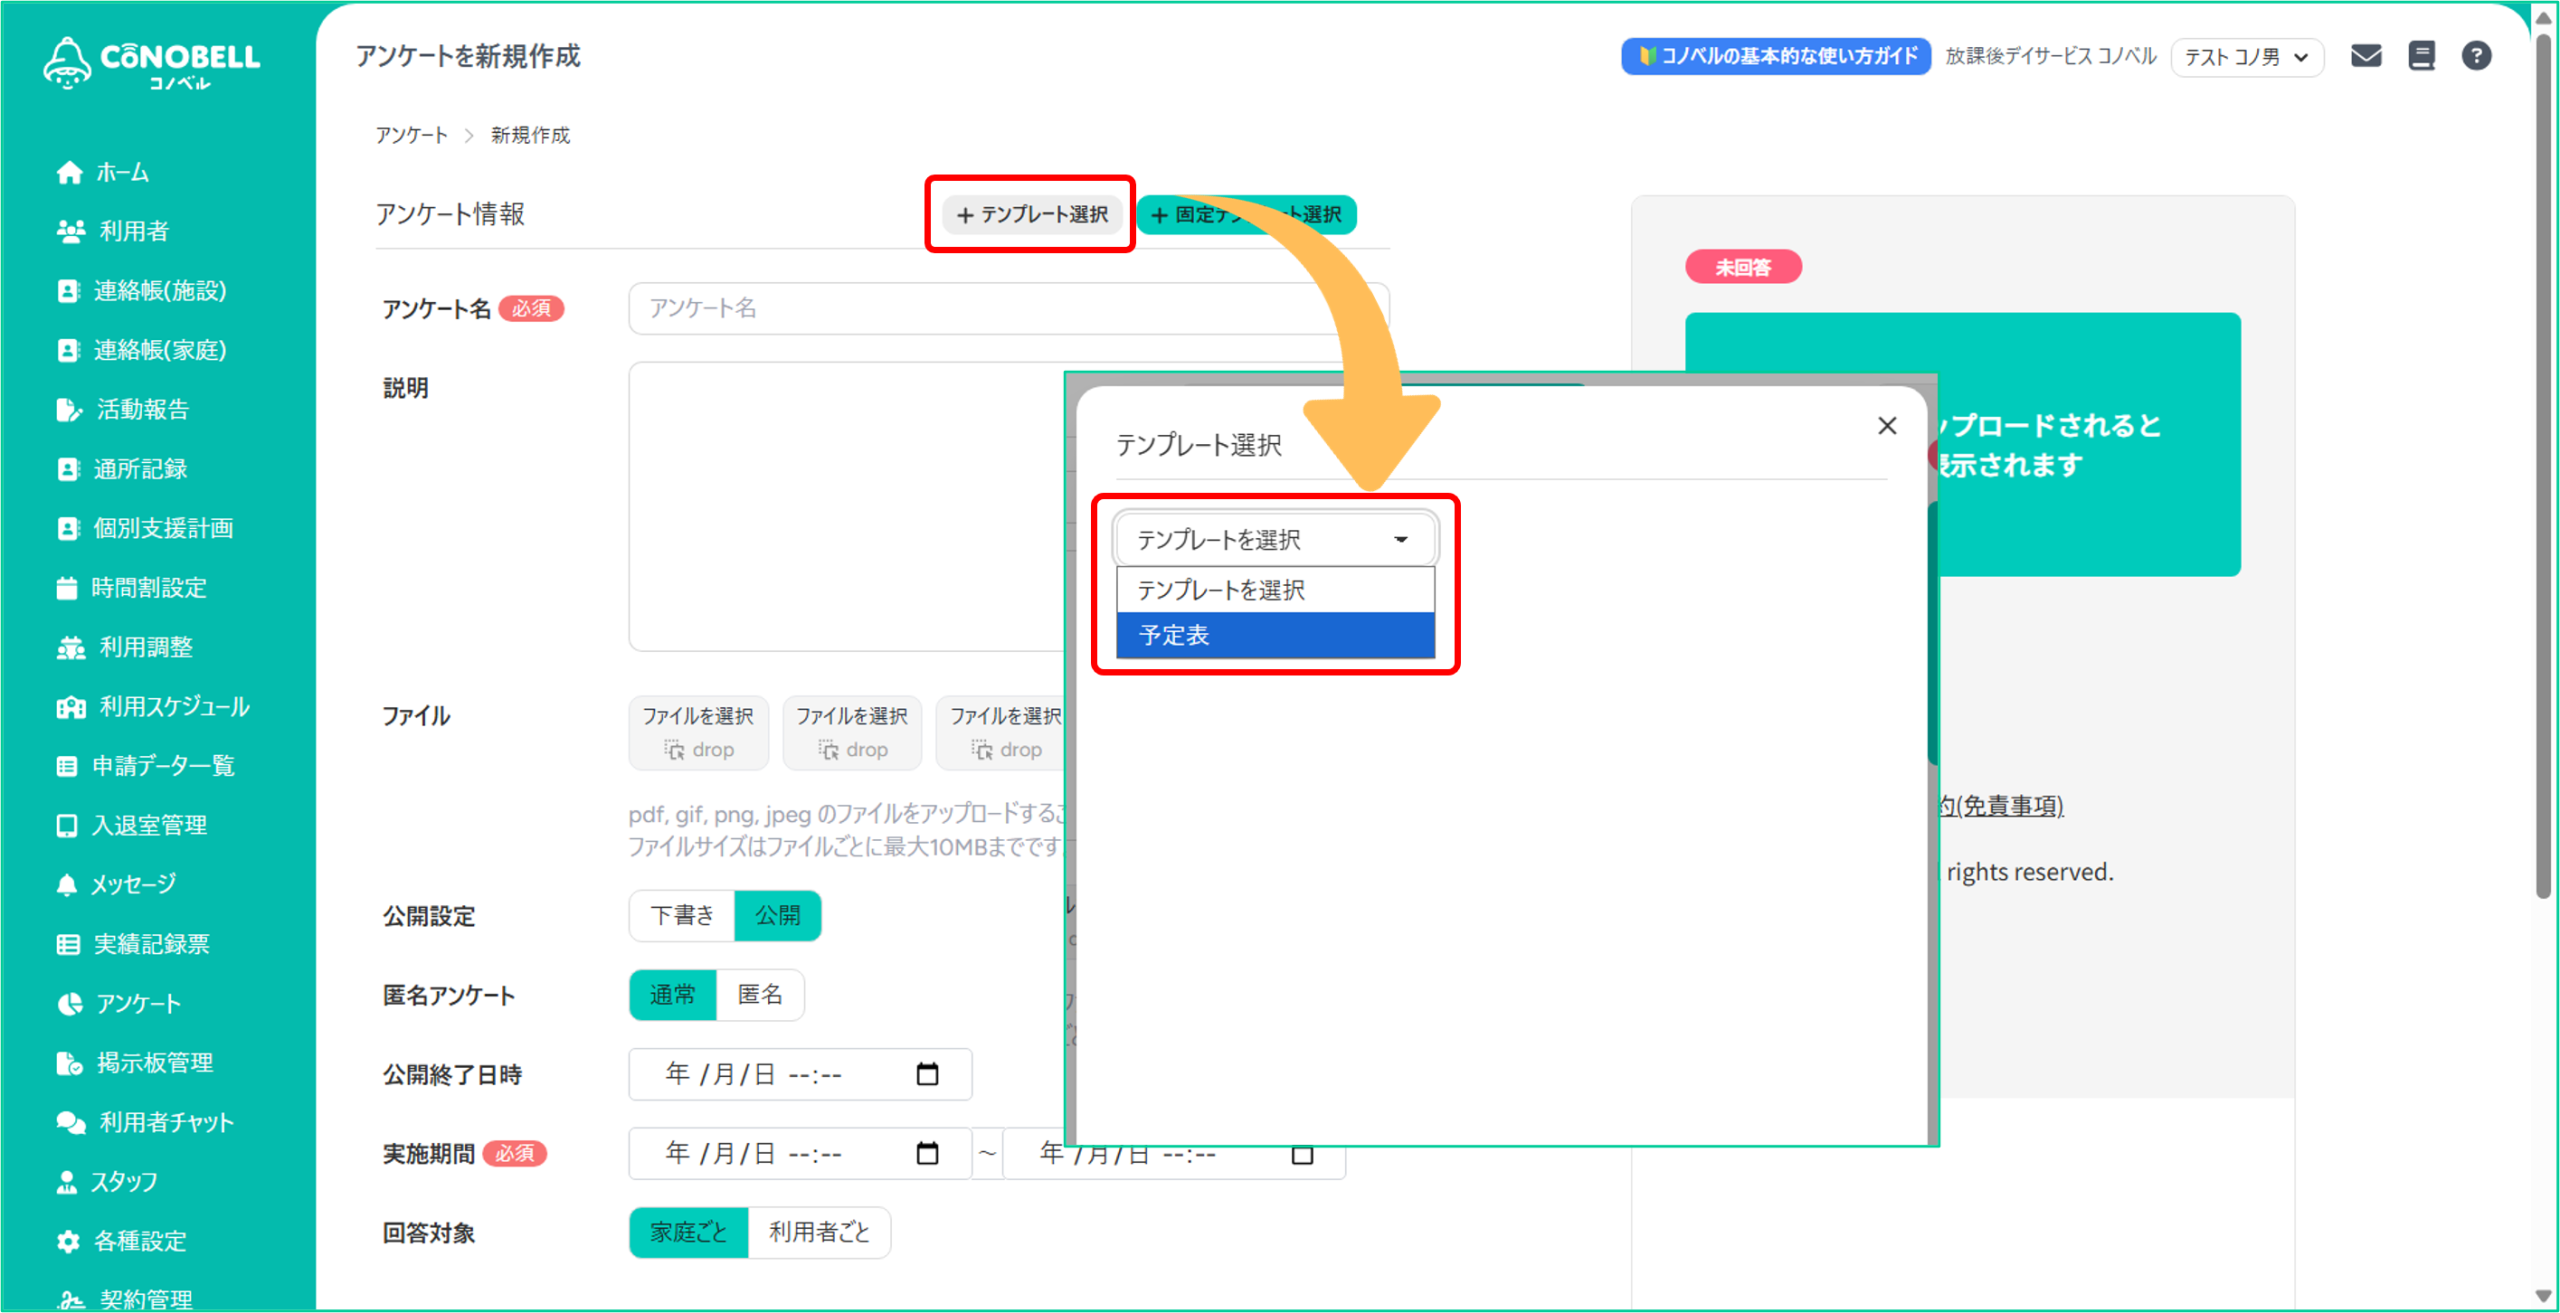Open the manual book icon
Screen dimensions: 2560x1313
(x=2421, y=56)
